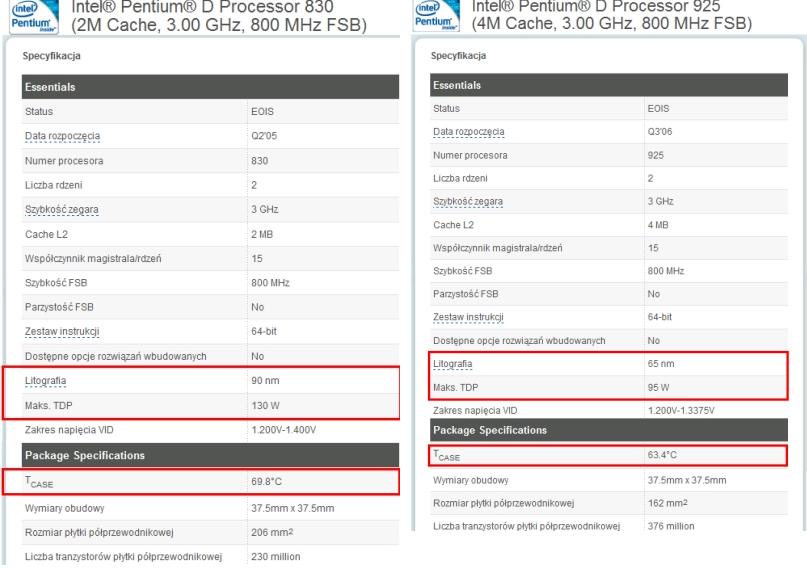
Task: Select the '162 mm2' die size value
Action: [668, 503]
